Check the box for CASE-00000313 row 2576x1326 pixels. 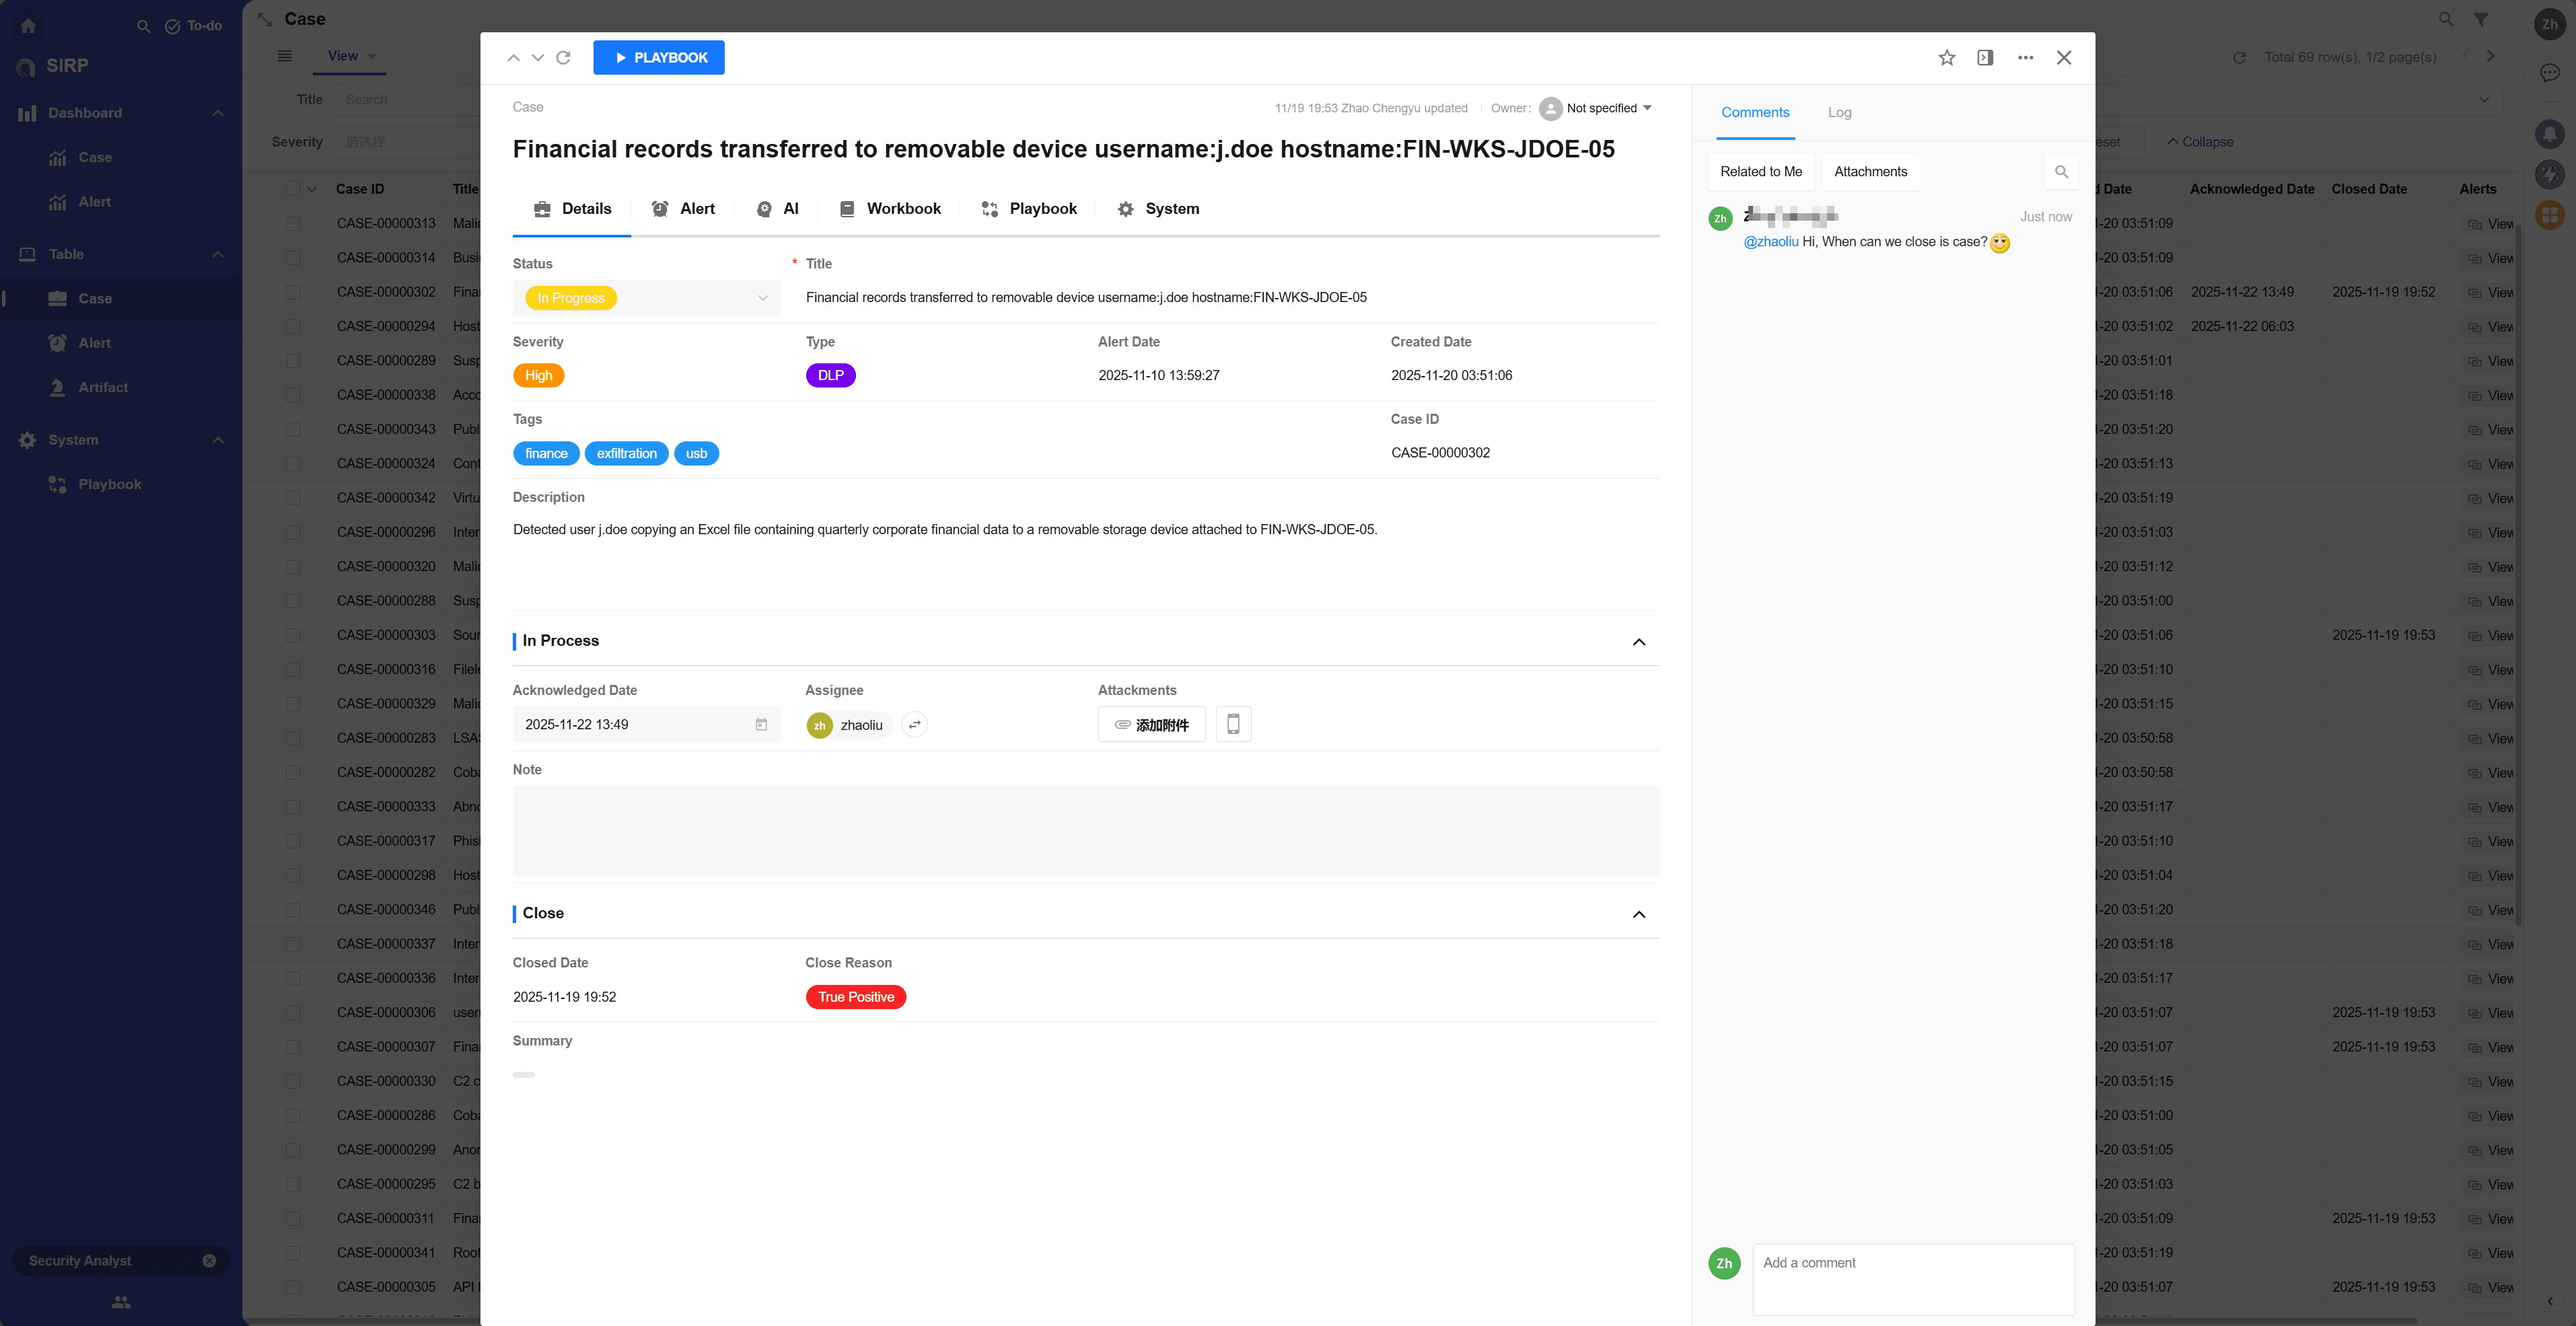pyautogui.click(x=293, y=224)
